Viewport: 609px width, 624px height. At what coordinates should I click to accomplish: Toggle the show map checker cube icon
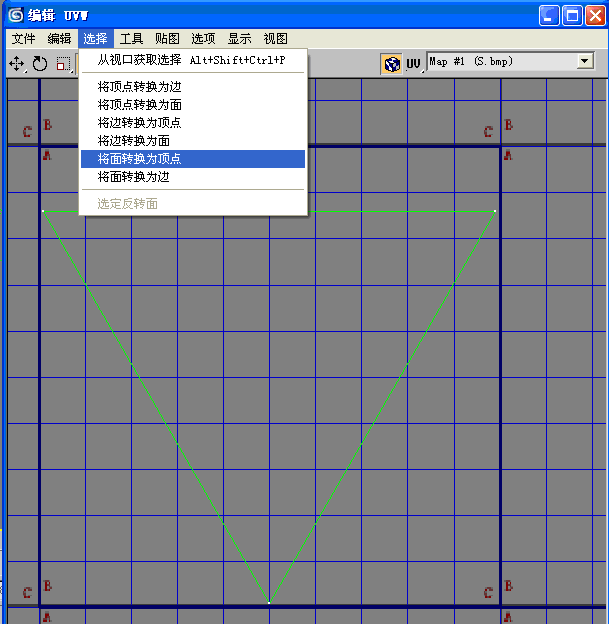point(392,64)
